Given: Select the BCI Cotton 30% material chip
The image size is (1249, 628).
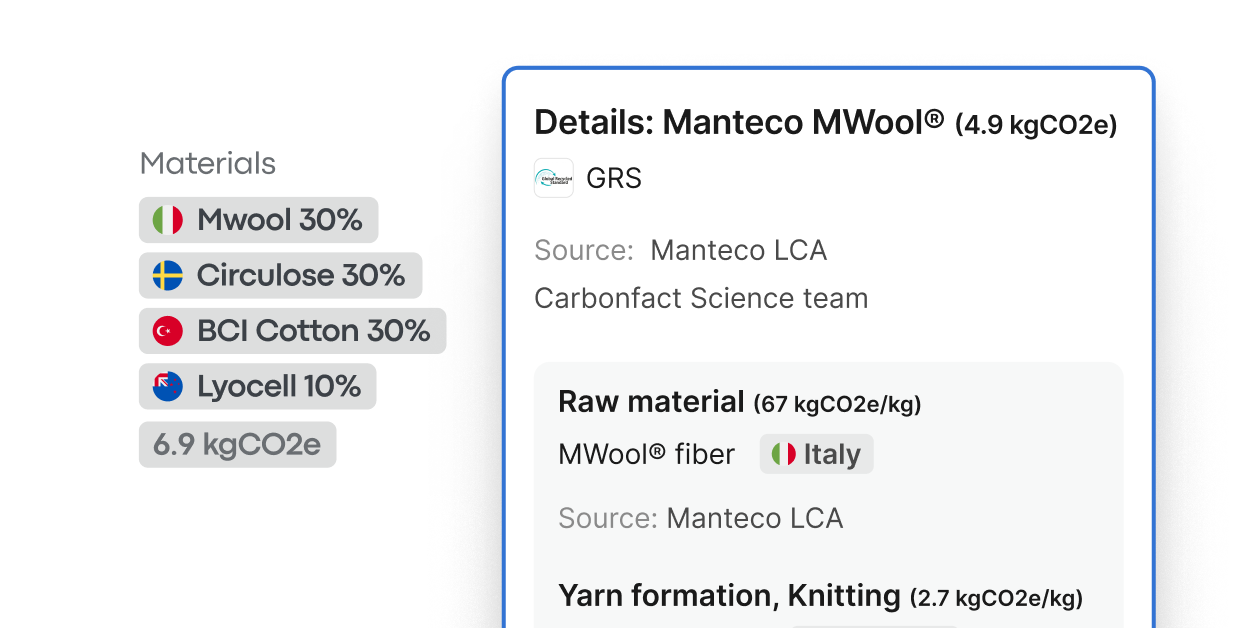Looking at the screenshot, I should click(292, 331).
